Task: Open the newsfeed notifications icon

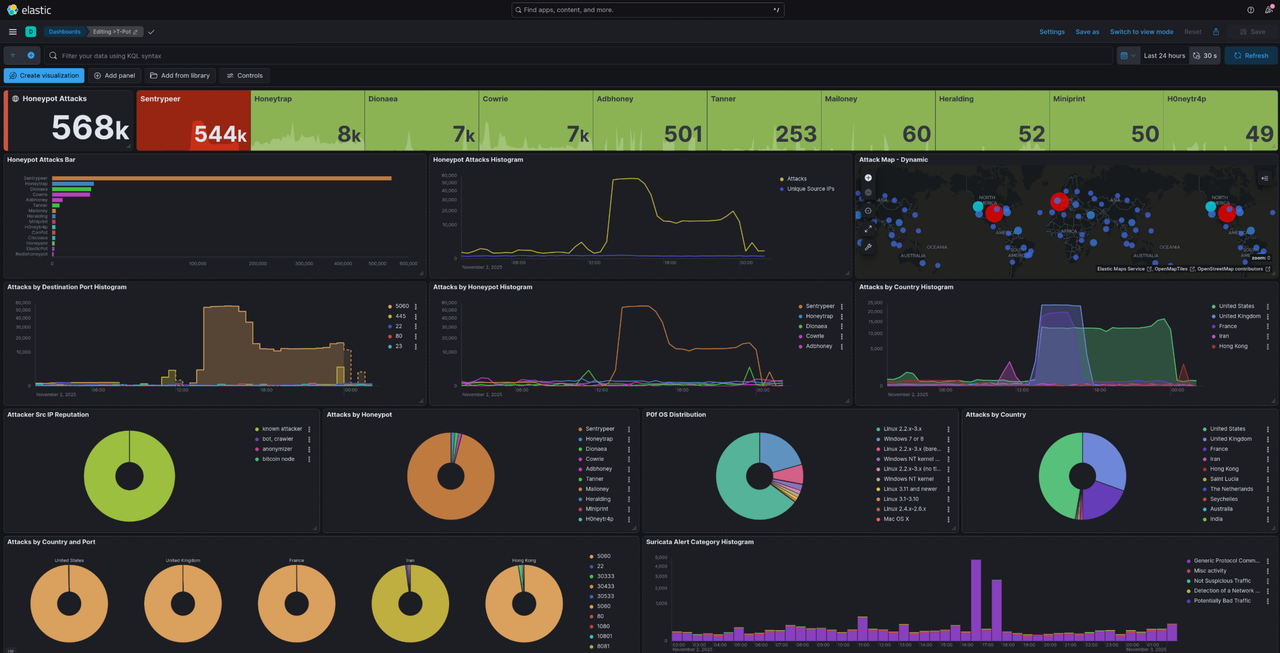Action: pos(1268,9)
